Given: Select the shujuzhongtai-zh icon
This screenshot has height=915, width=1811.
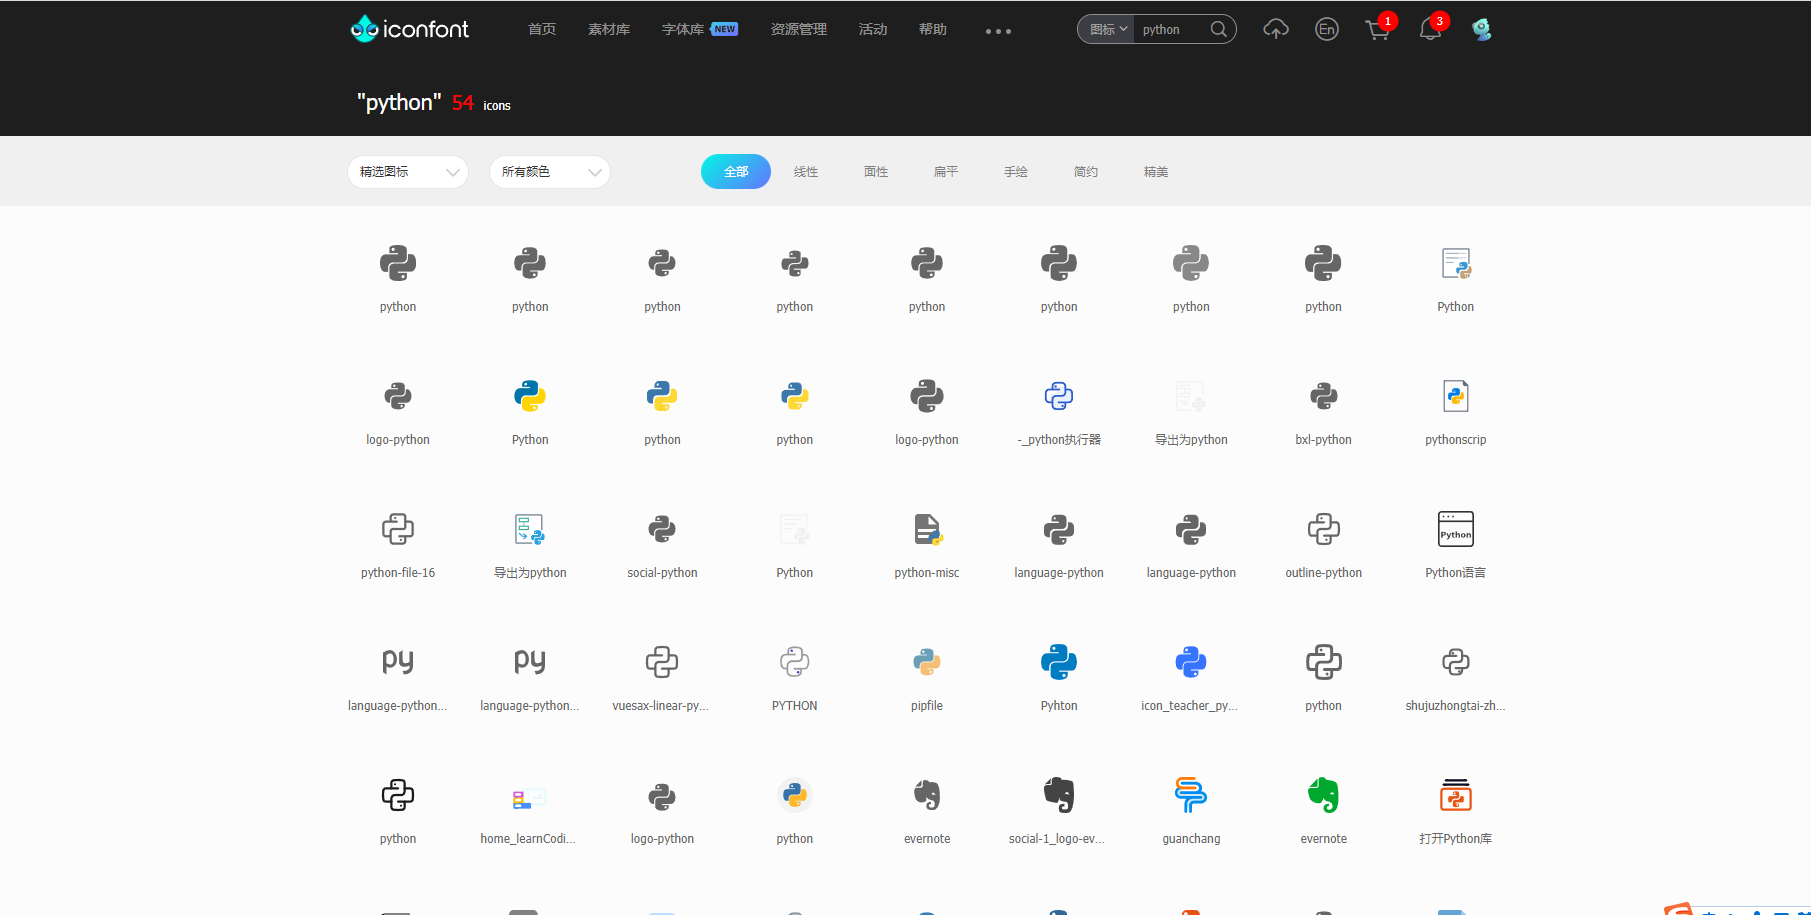Looking at the screenshot, I should (1456, 663).
